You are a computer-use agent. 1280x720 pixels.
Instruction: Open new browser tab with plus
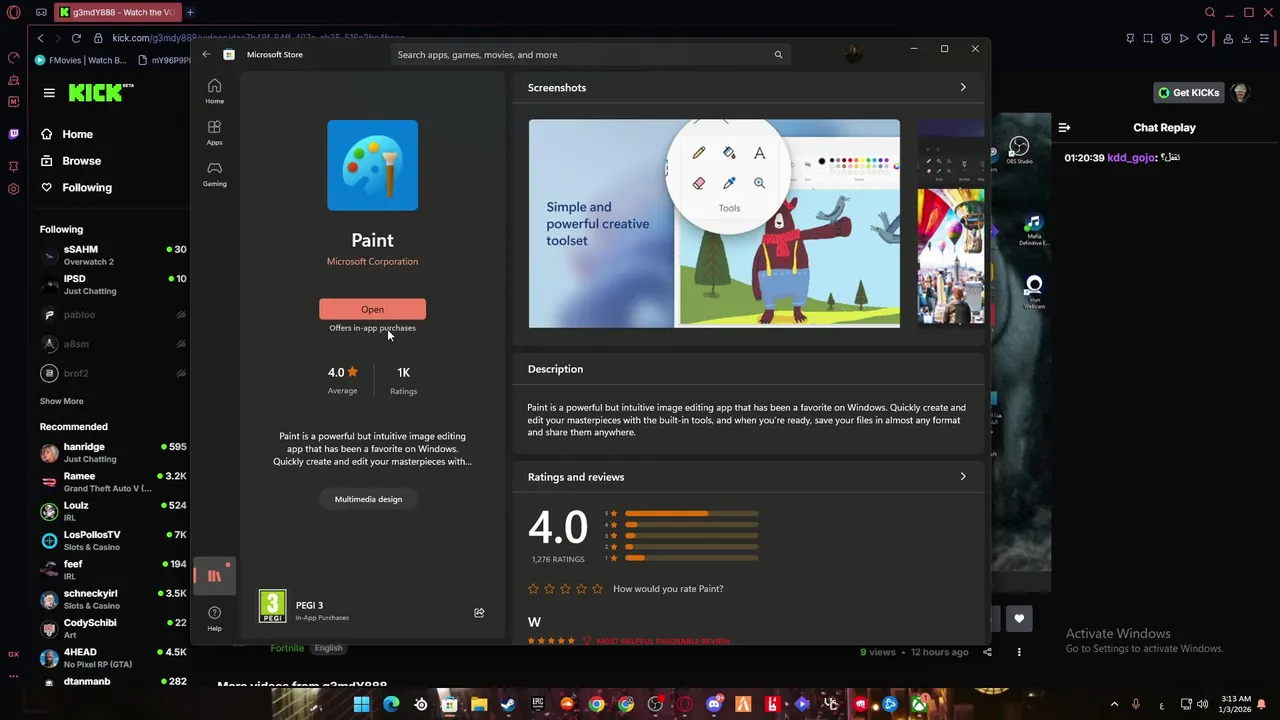click(190, 12)
